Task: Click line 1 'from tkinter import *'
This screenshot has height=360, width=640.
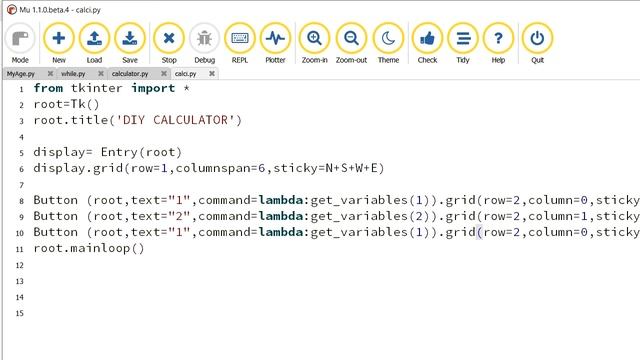Action: 111,88
